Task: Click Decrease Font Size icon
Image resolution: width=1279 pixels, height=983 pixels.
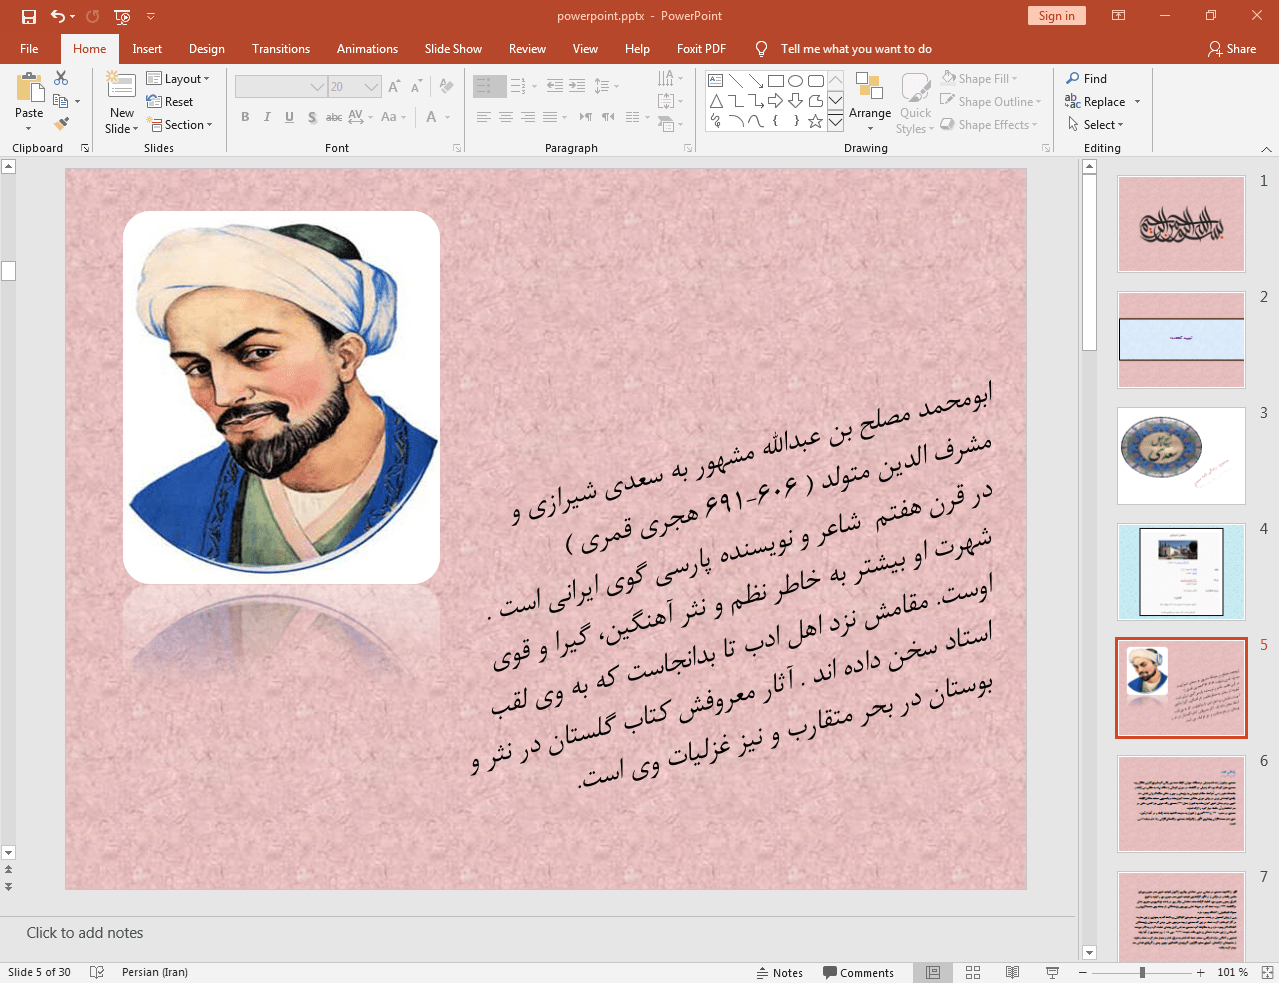Action: pyautogui.click(x=417, y=87)
